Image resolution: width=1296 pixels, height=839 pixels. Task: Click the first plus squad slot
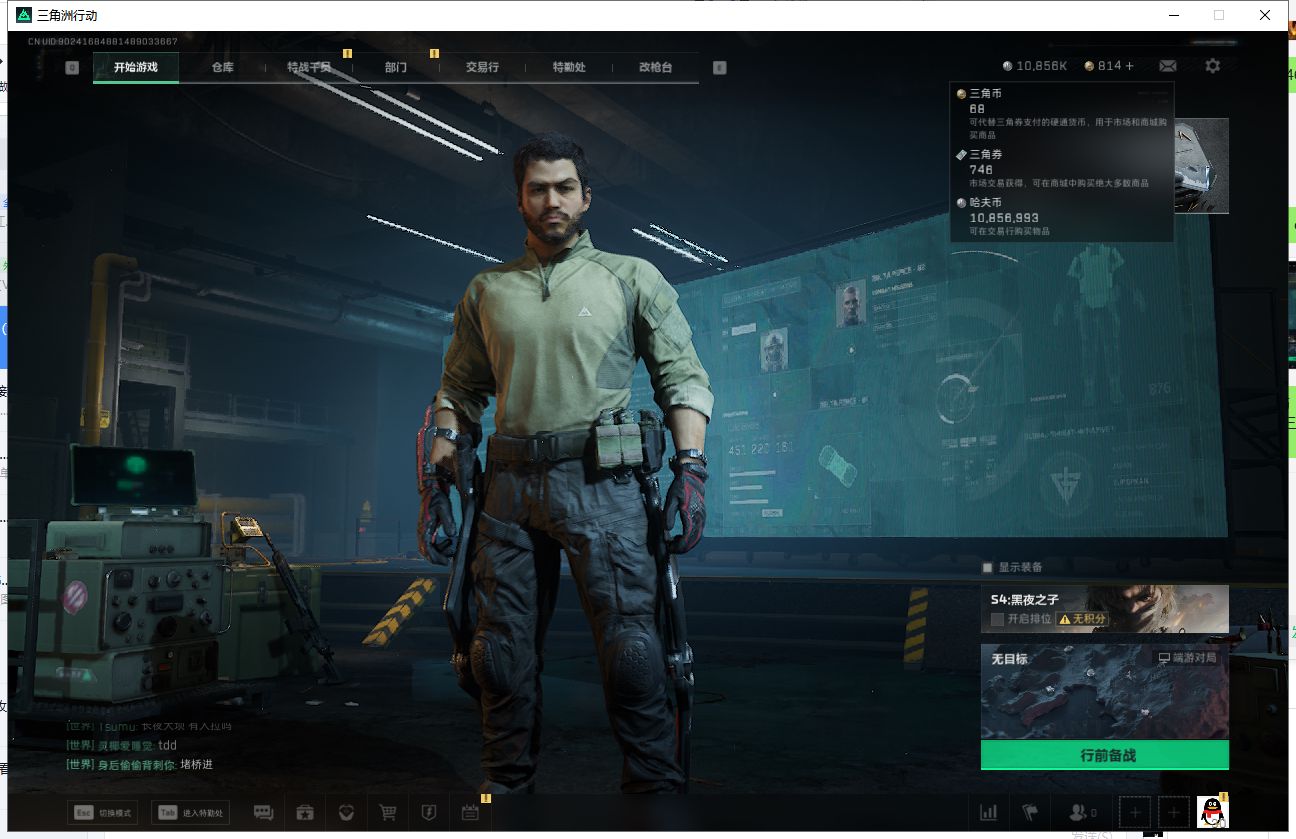(1134, 813)
